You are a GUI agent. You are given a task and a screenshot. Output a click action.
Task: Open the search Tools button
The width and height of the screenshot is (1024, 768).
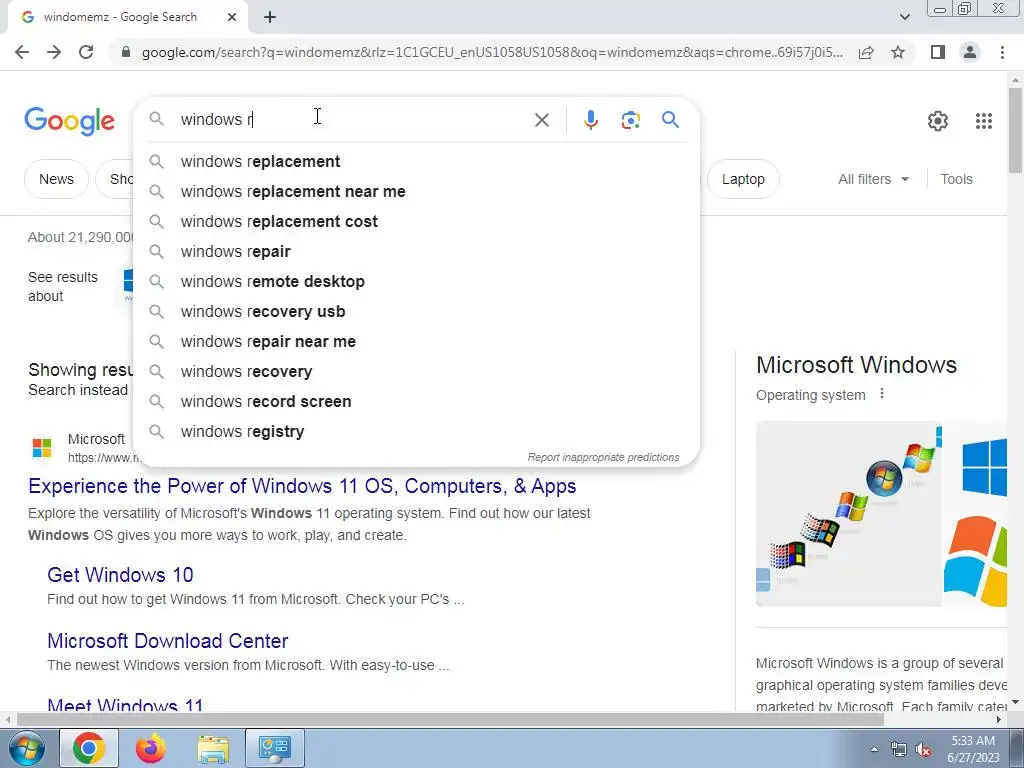pyautogui.click(x=956, y=179)
